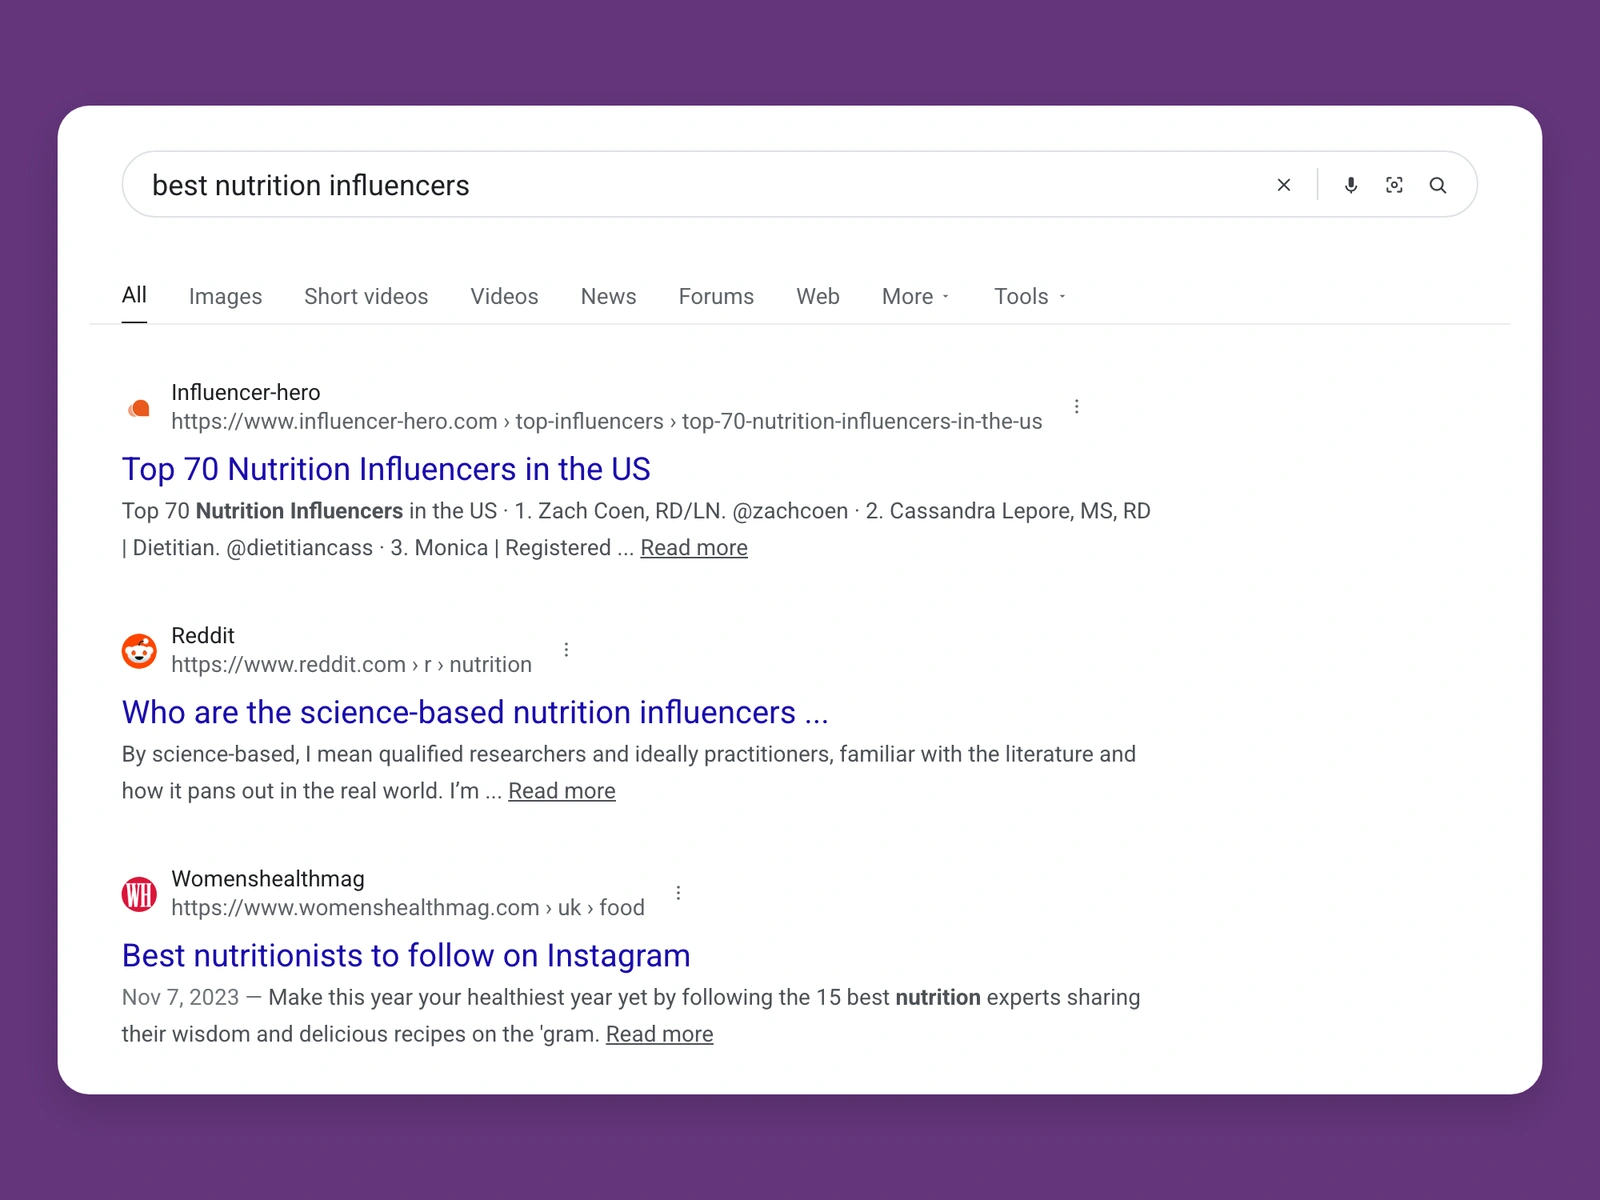Open Top 70 Nutrition Influencers in the US
The height and width of the screenshot is (1200, 1600).
click(386, 469)
